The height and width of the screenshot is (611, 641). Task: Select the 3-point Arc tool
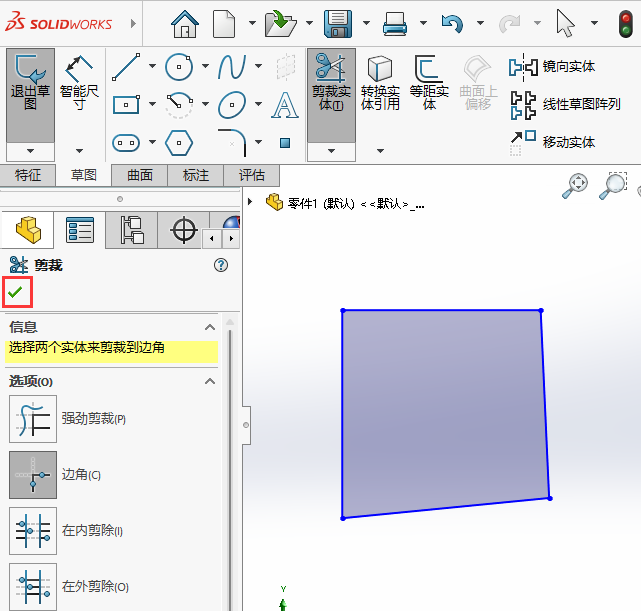[x=179, y=105]
